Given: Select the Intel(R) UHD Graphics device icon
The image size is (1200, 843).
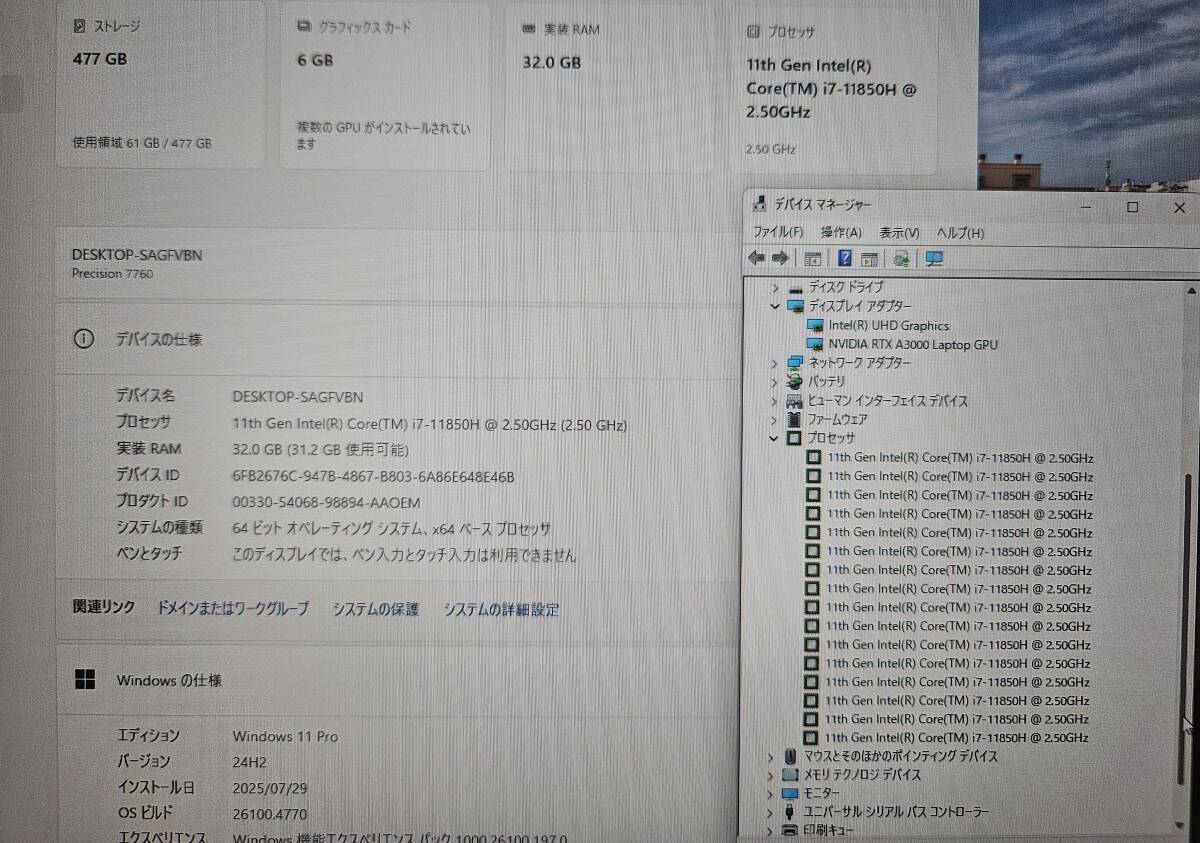Looking at the screenshot, I should point(813,326).
